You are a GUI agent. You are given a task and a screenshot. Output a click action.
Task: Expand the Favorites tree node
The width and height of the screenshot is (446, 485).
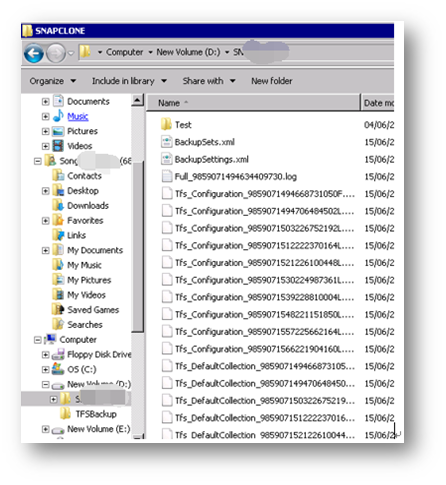pos(45,221)
